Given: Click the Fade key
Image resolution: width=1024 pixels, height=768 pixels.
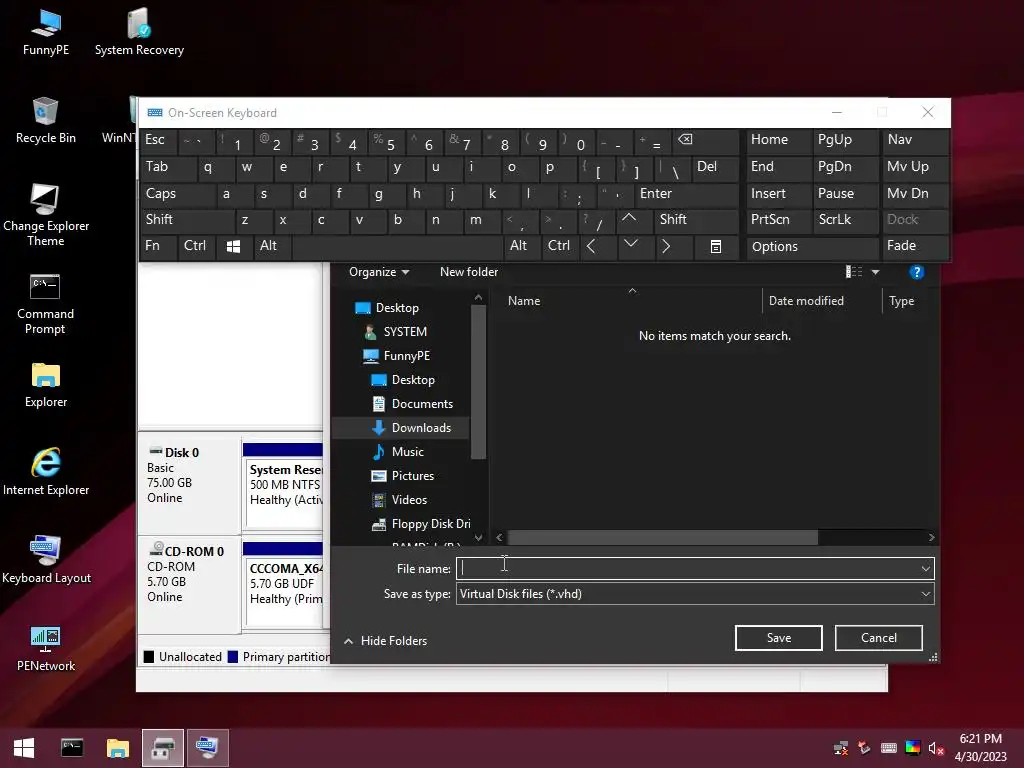Looking at the screenshot, I should 915,246.
